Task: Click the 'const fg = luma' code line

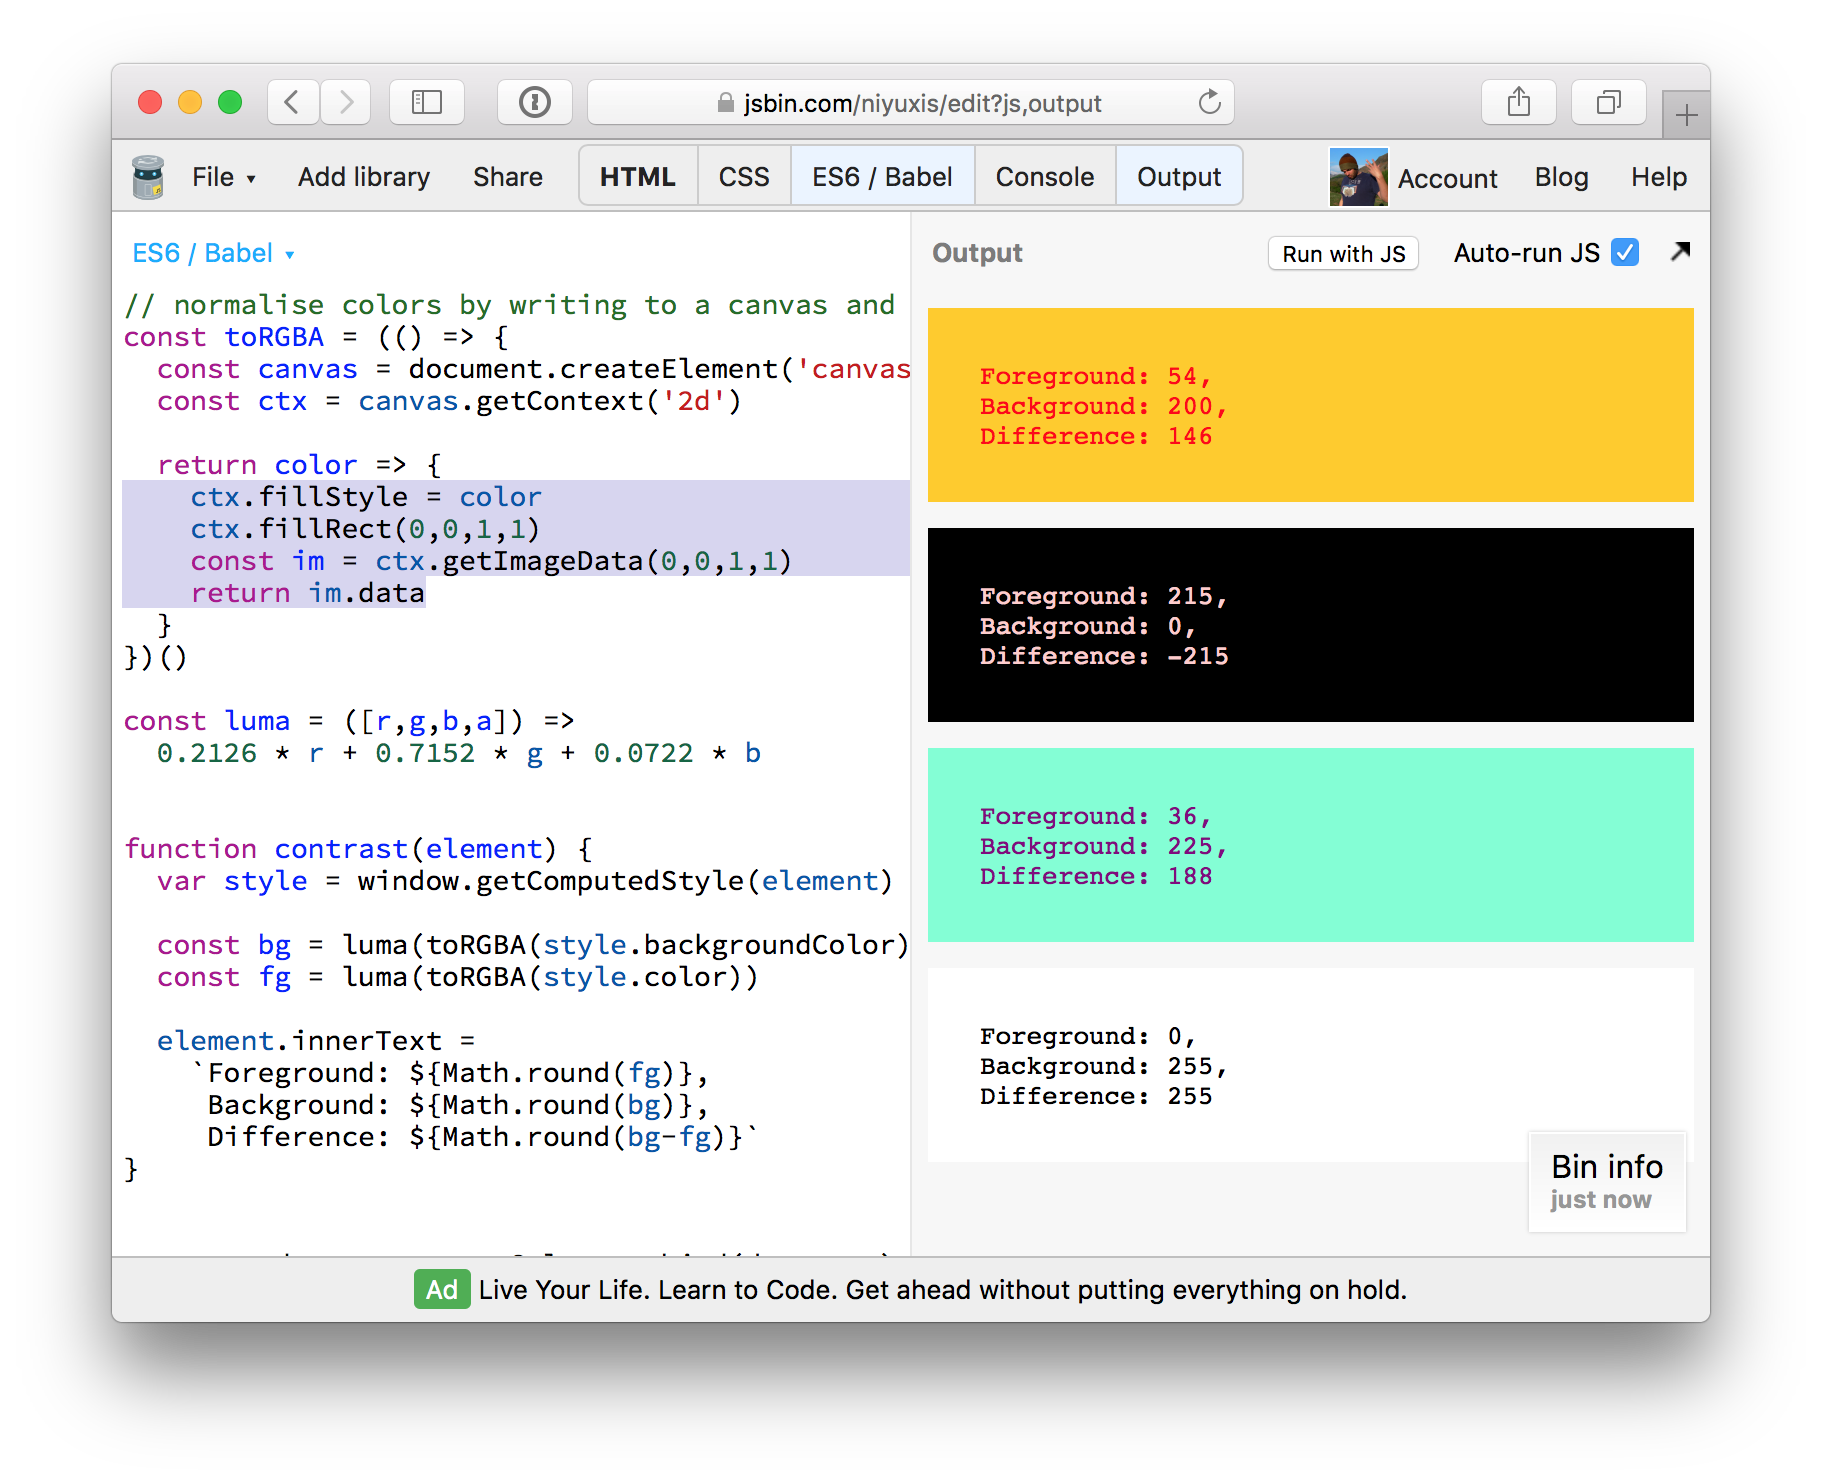Action: point(457,977)
